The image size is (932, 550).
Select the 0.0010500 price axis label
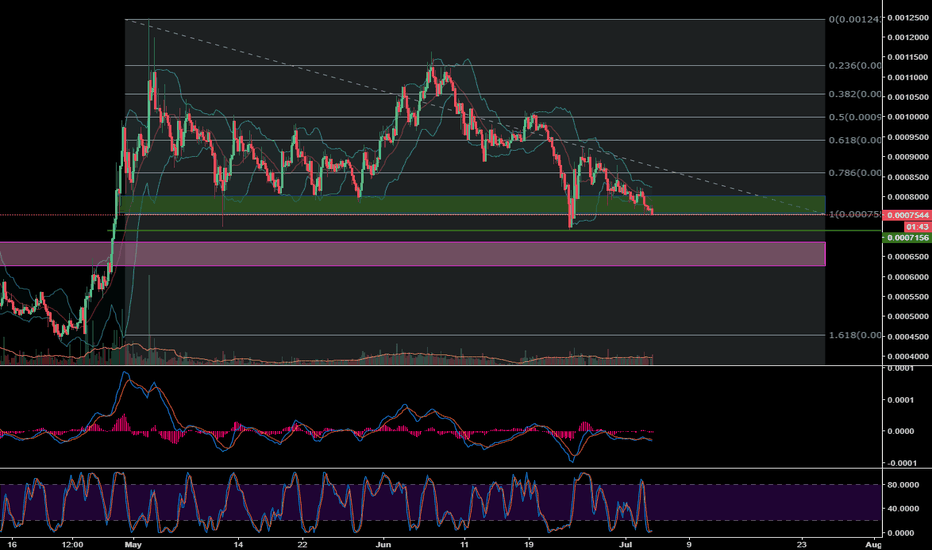click(908, 97)
